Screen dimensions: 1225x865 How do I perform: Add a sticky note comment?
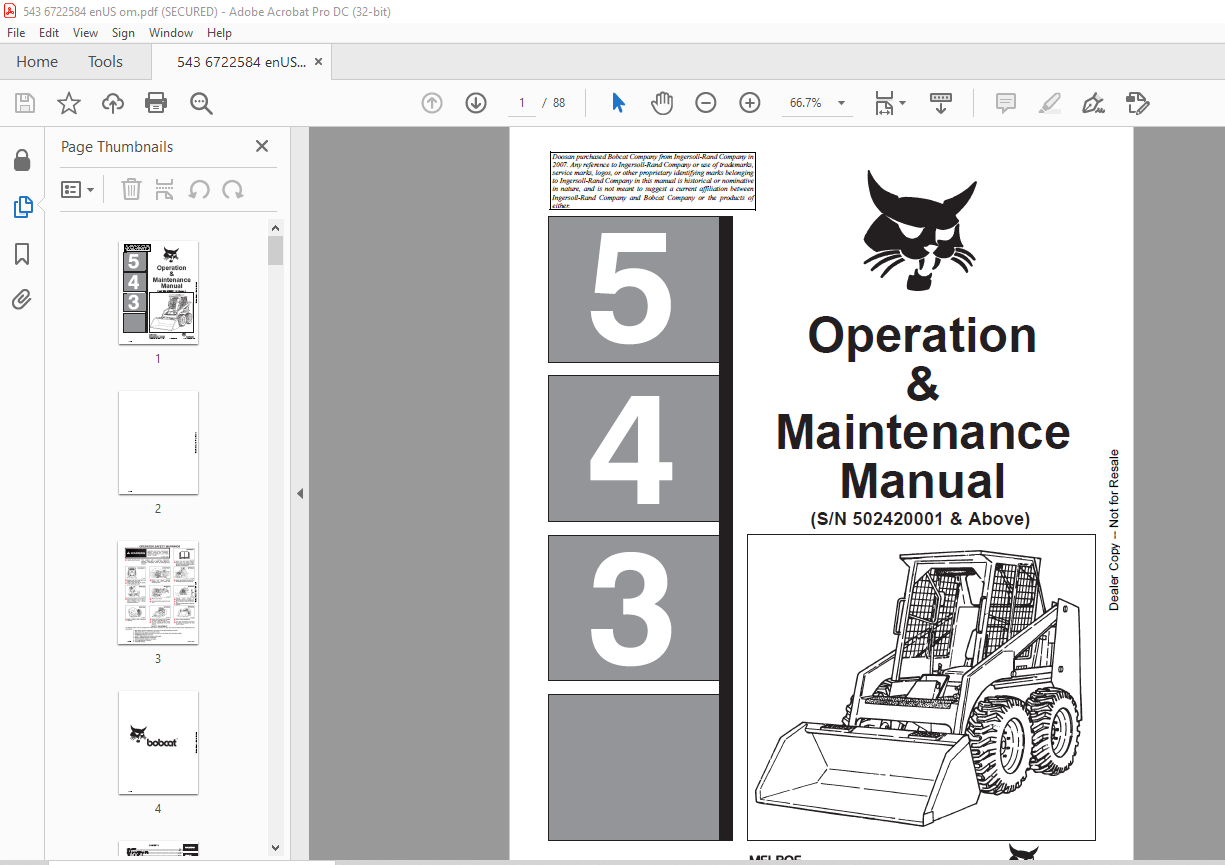point(1006,103)
